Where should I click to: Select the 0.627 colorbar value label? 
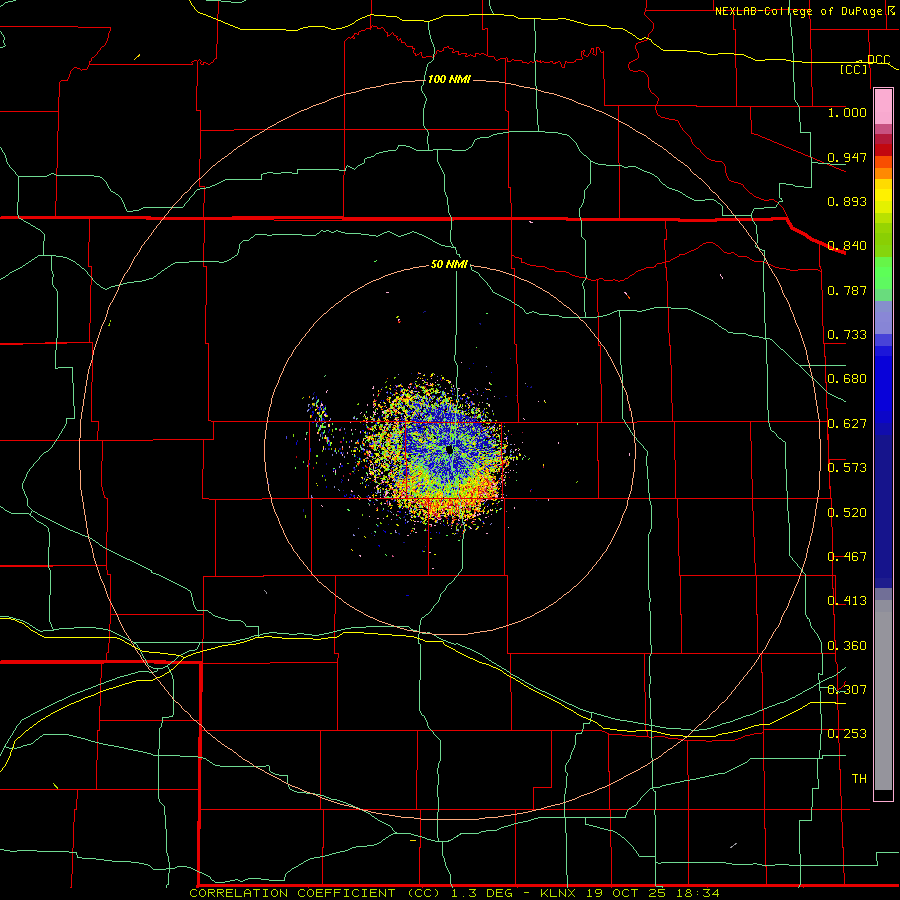[847, 424]
